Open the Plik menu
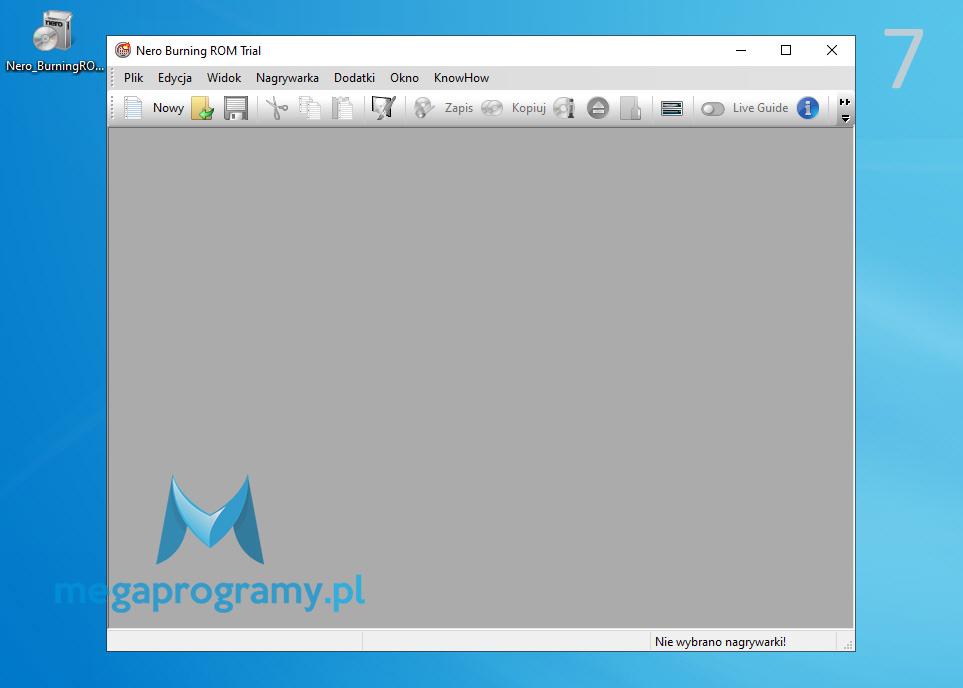 point(133,78)
